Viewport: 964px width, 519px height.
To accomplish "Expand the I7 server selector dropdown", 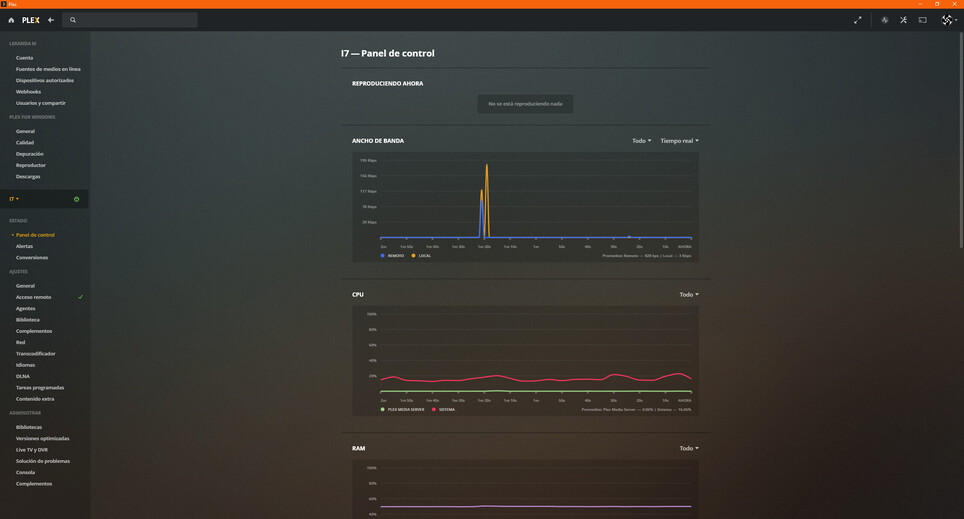I will [14, 199].
